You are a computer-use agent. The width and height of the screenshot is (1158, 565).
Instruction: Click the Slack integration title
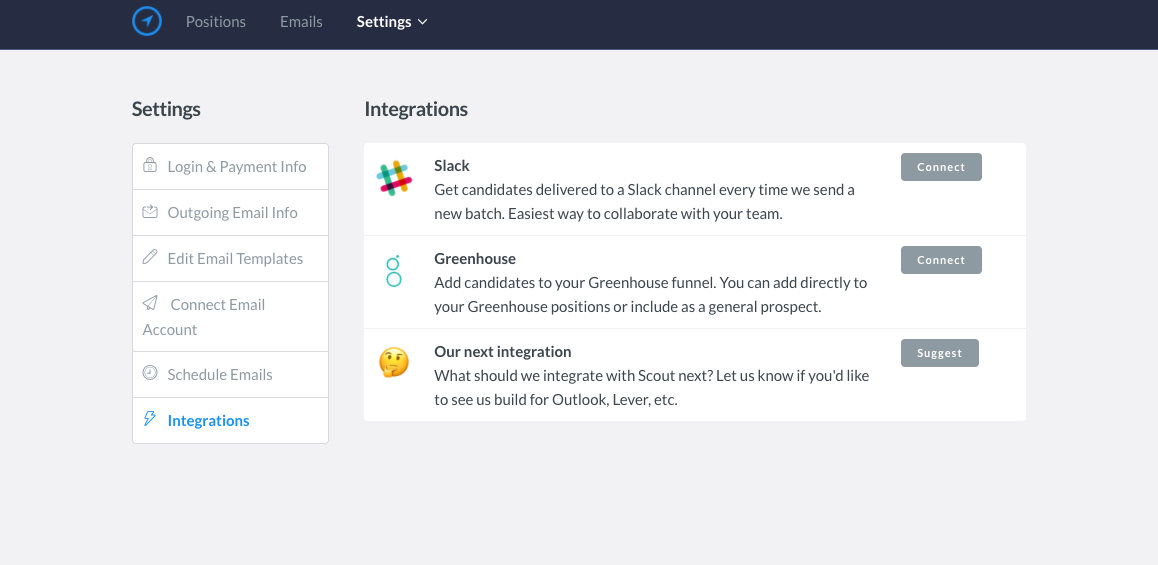point(452,165)
